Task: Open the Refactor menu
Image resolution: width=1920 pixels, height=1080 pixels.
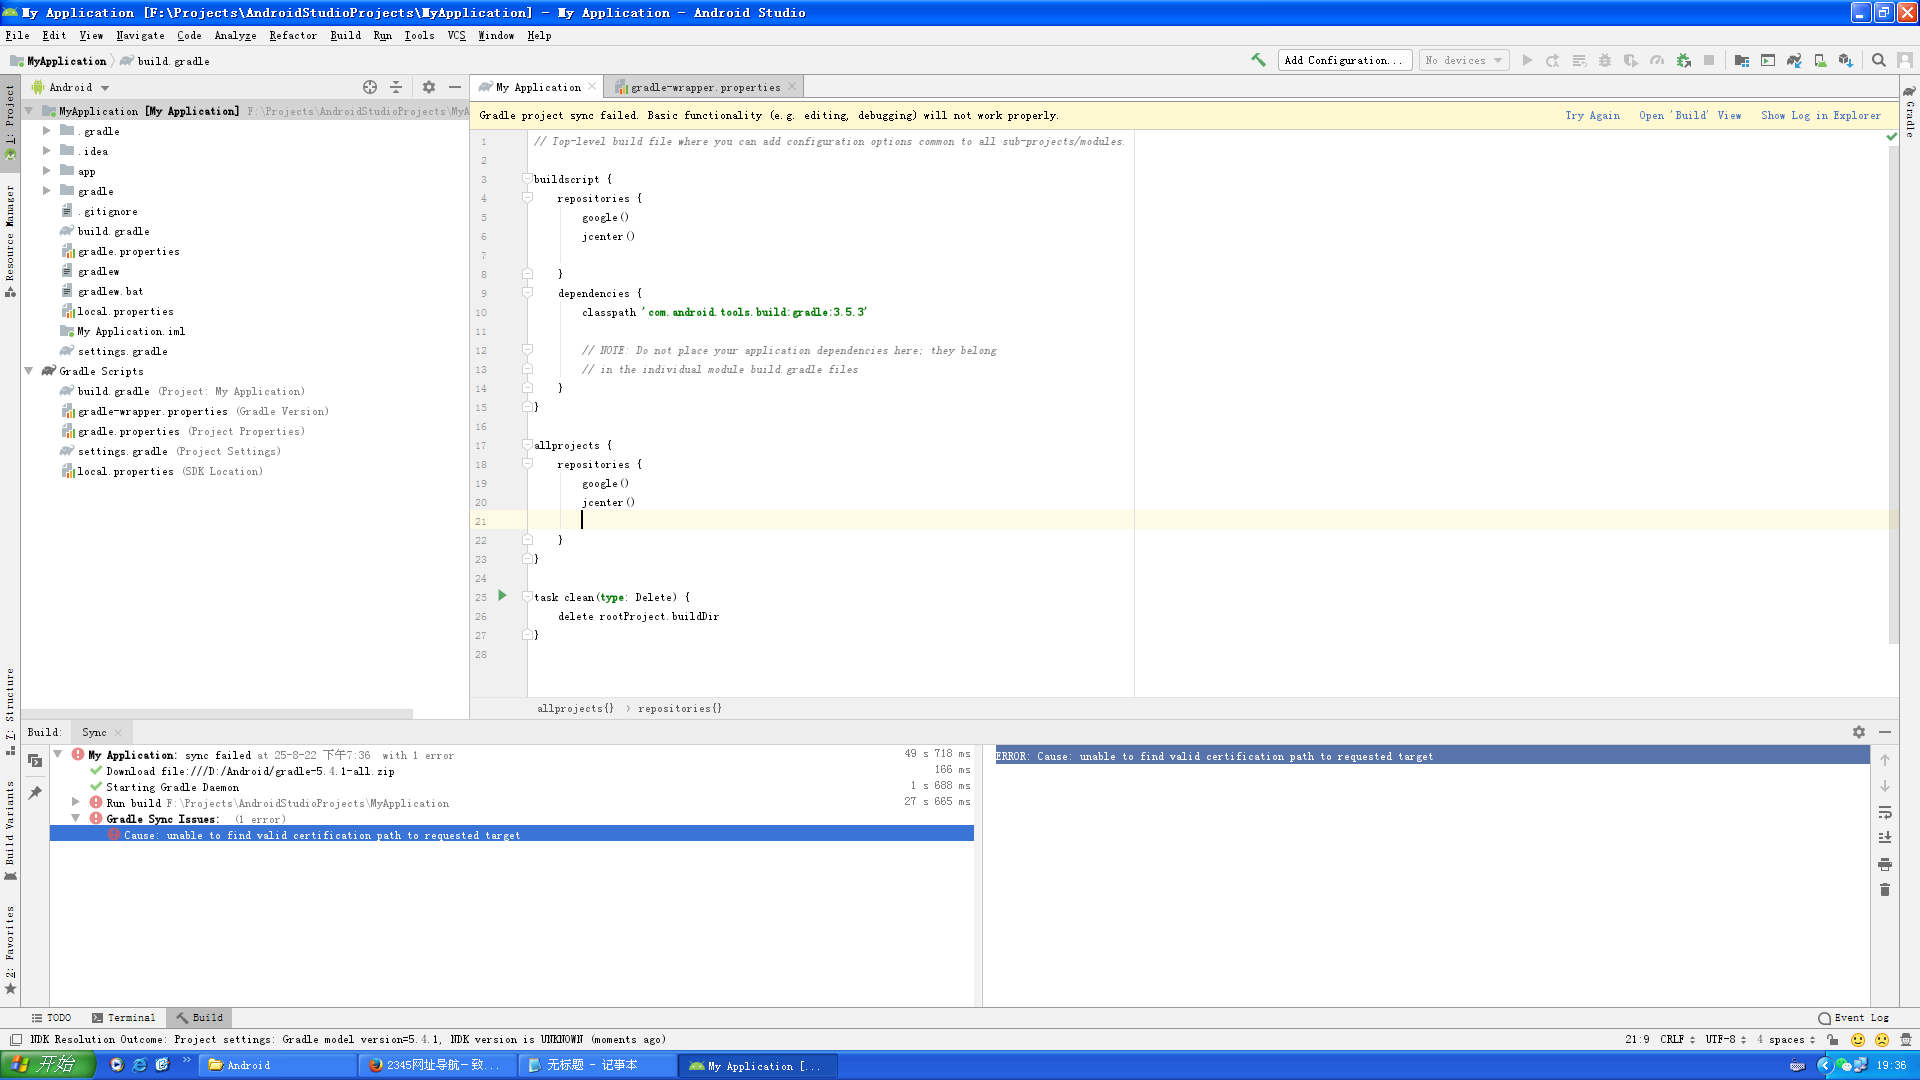Action: click(293, 35)
